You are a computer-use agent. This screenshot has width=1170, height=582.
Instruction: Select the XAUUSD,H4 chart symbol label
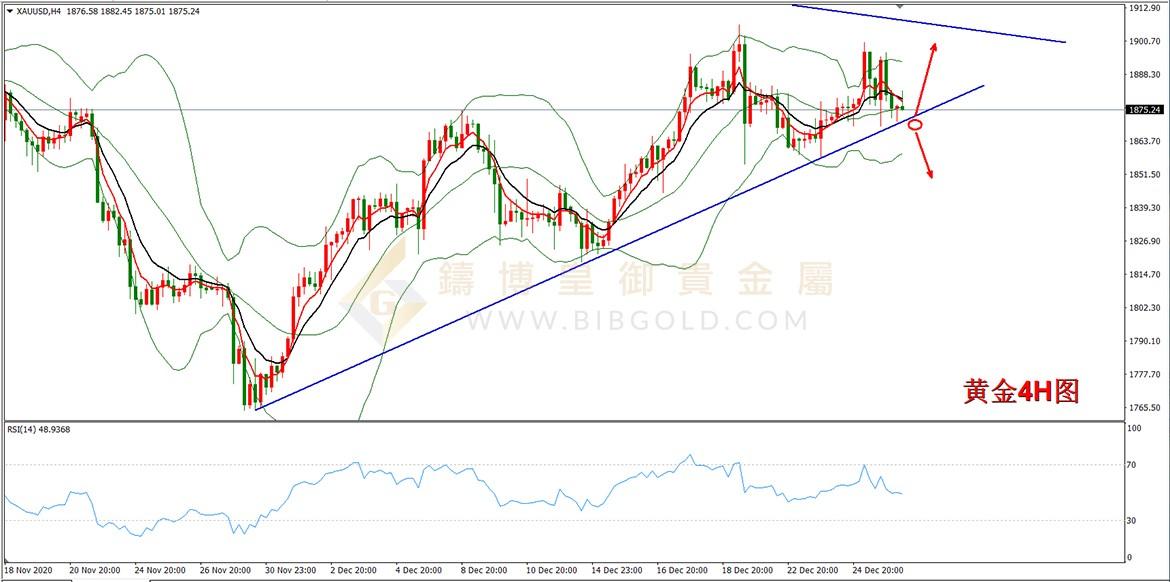(37, 11)
